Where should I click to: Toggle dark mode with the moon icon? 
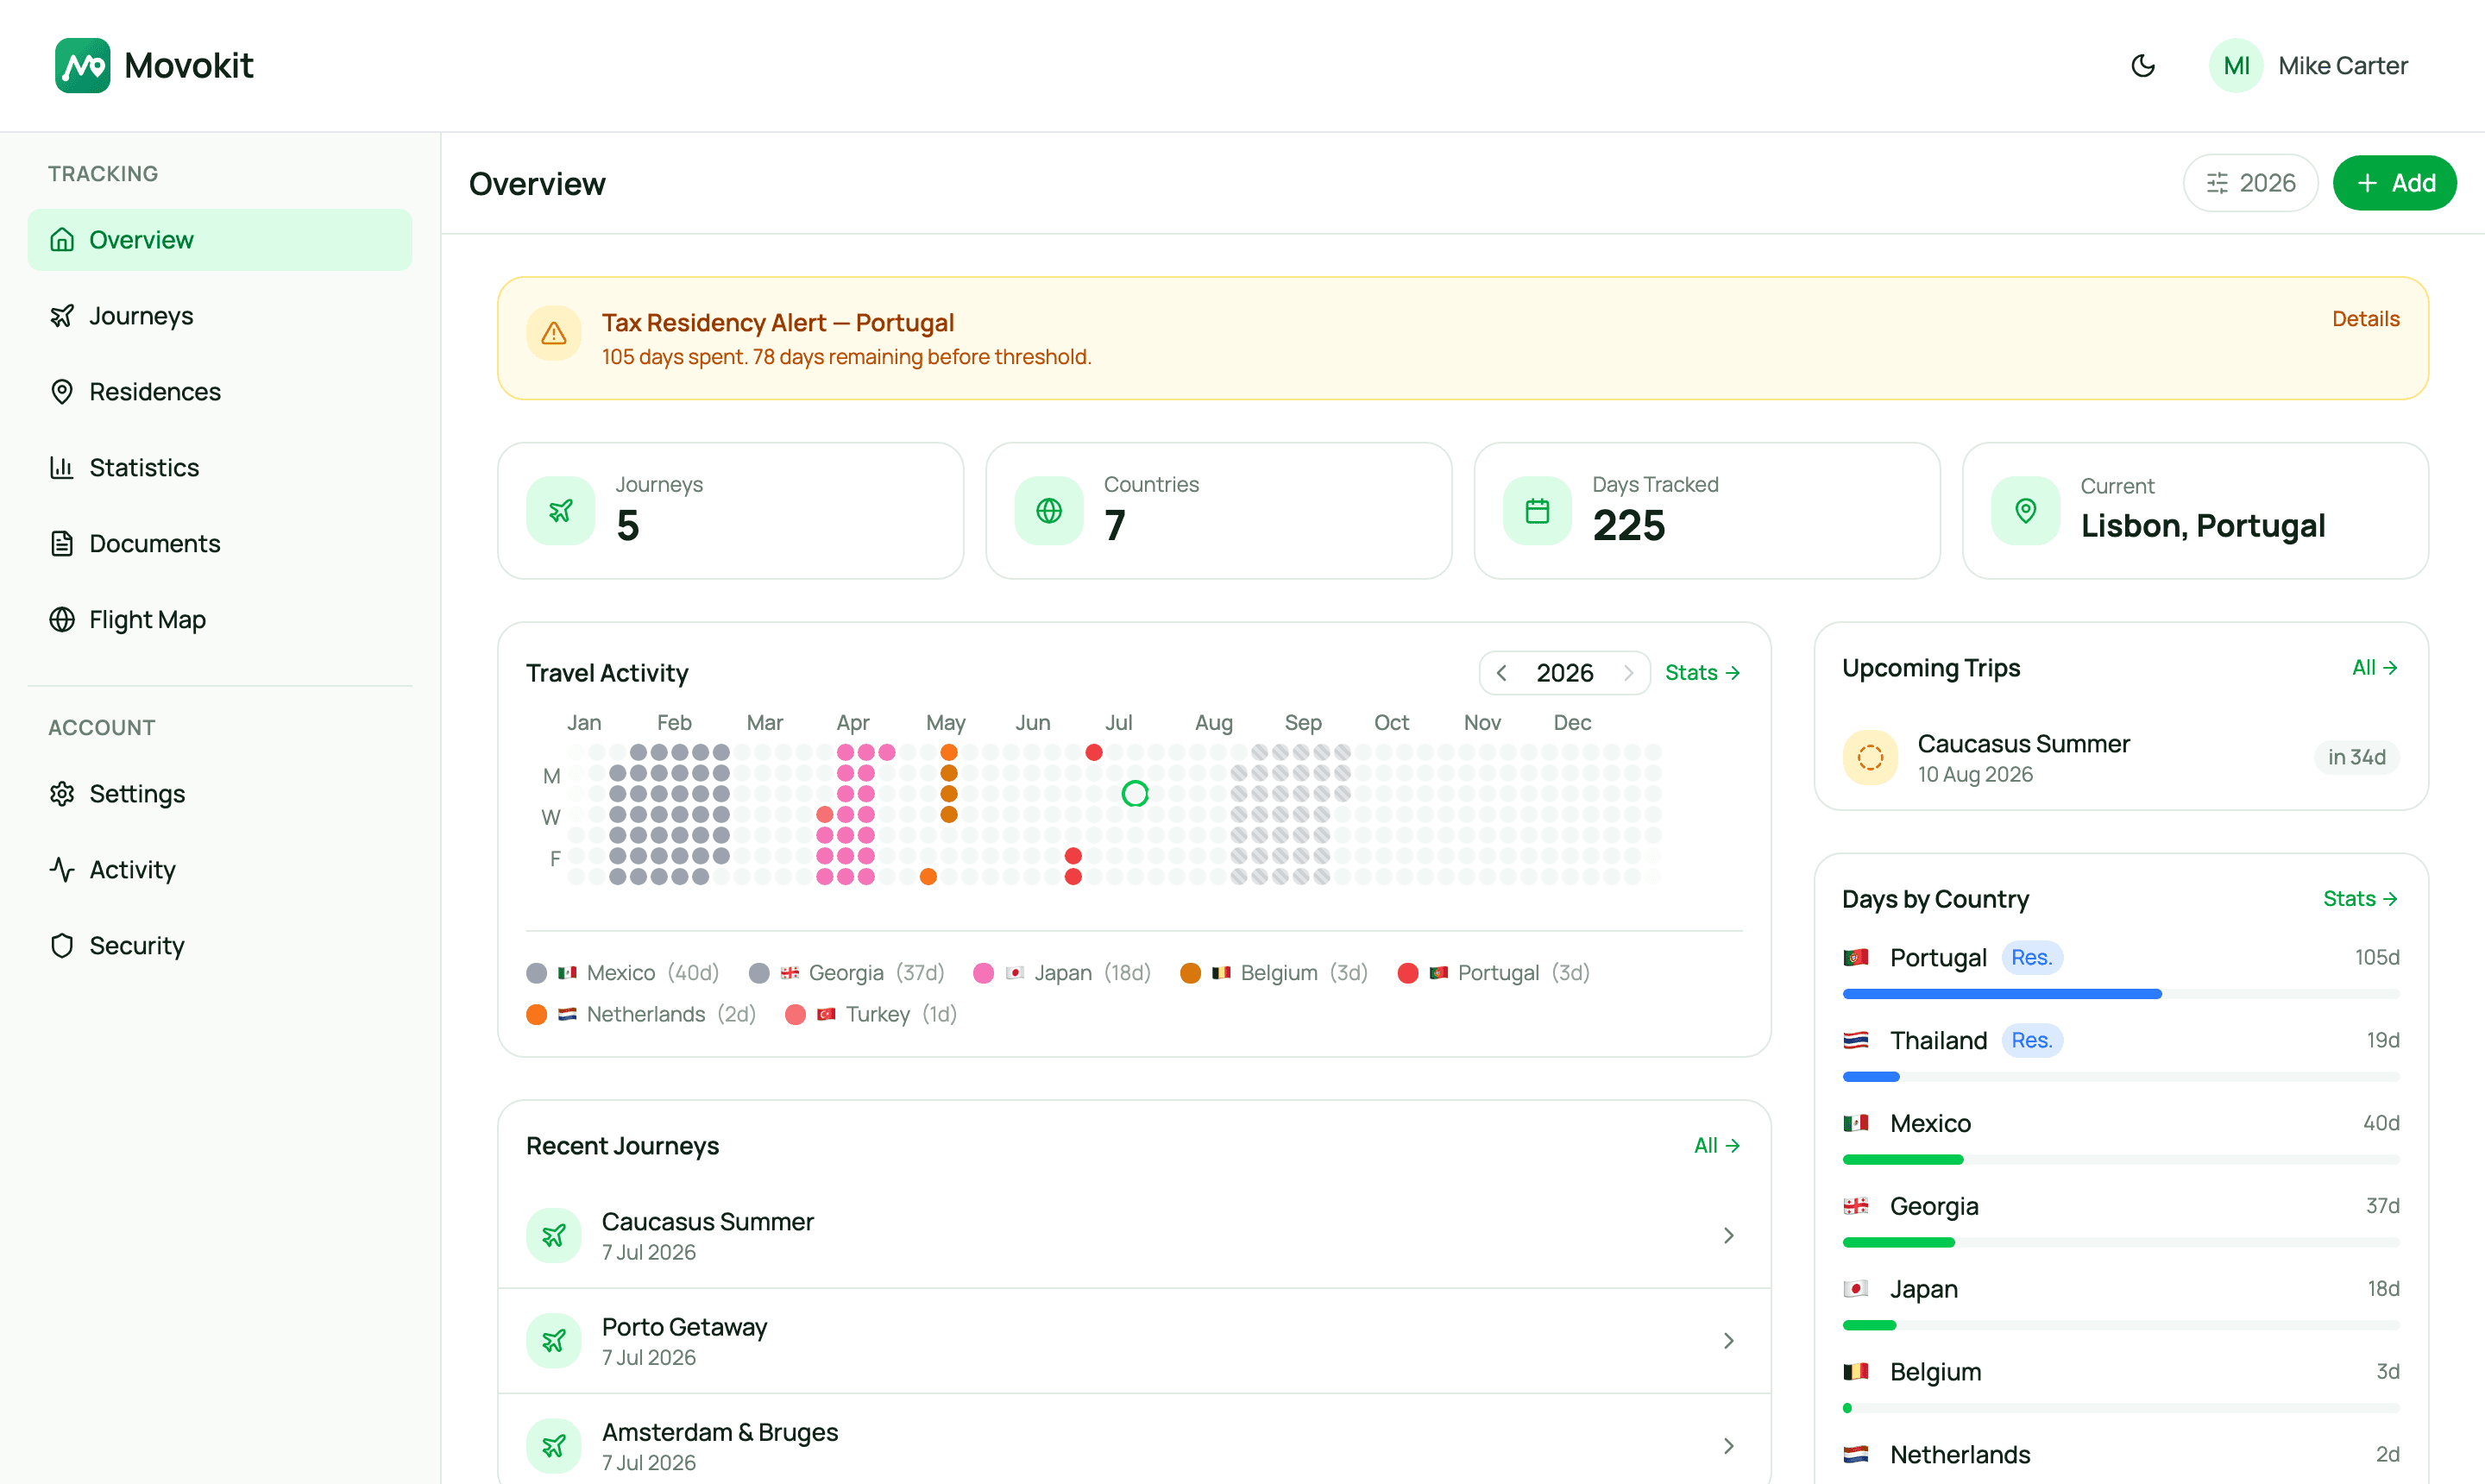[x=2142, y=66]
